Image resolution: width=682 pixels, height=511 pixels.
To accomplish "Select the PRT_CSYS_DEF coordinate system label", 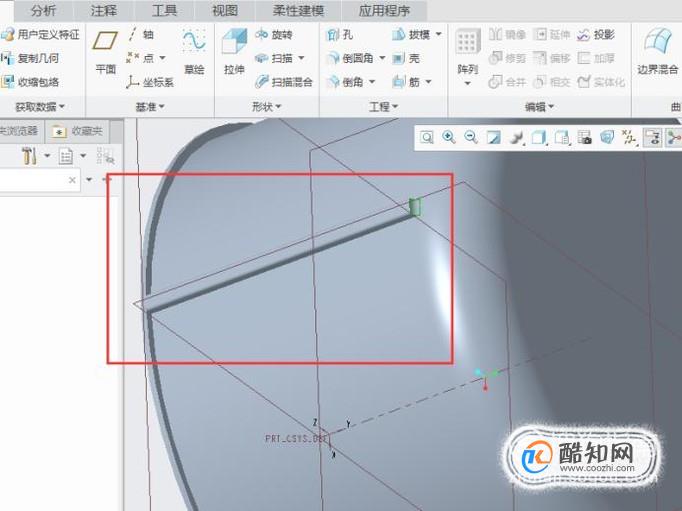I will click(x=296, y=438).
